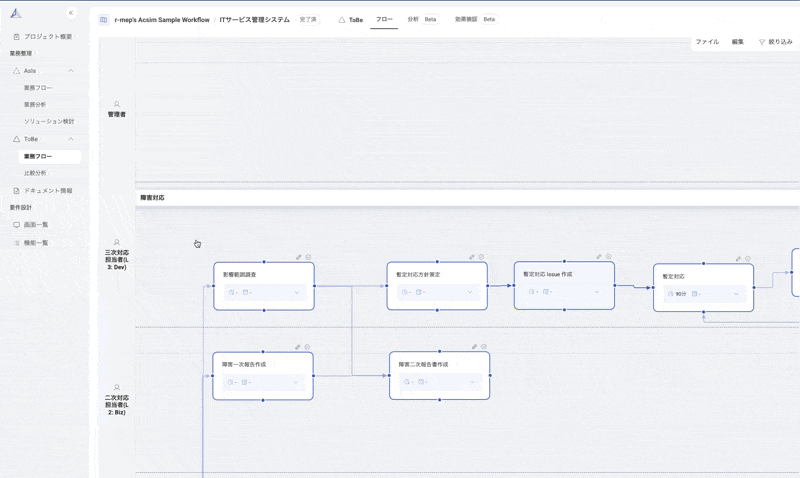The image size is (800, 478).
Task: Select the 障害二次報告書作成 task card
Action: pyautogui.click(x=439, y=375)
